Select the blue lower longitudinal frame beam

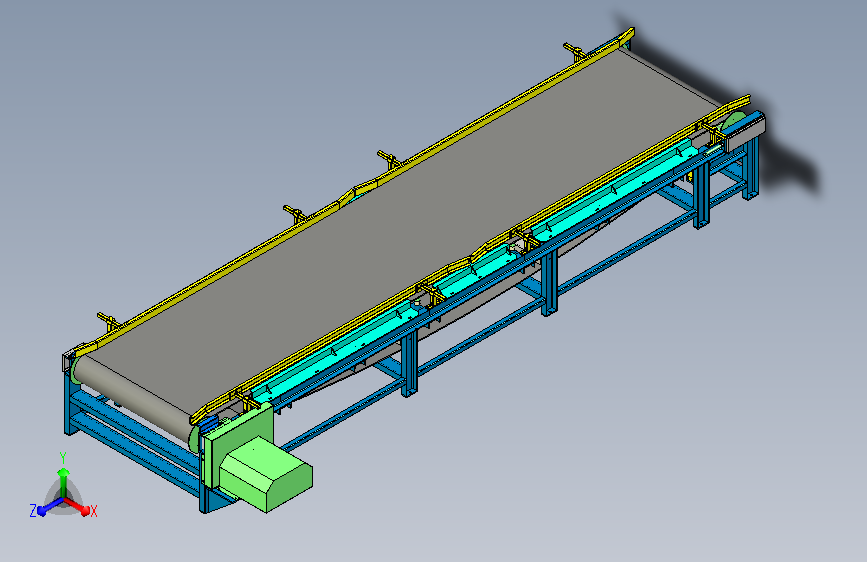[487, 329]
